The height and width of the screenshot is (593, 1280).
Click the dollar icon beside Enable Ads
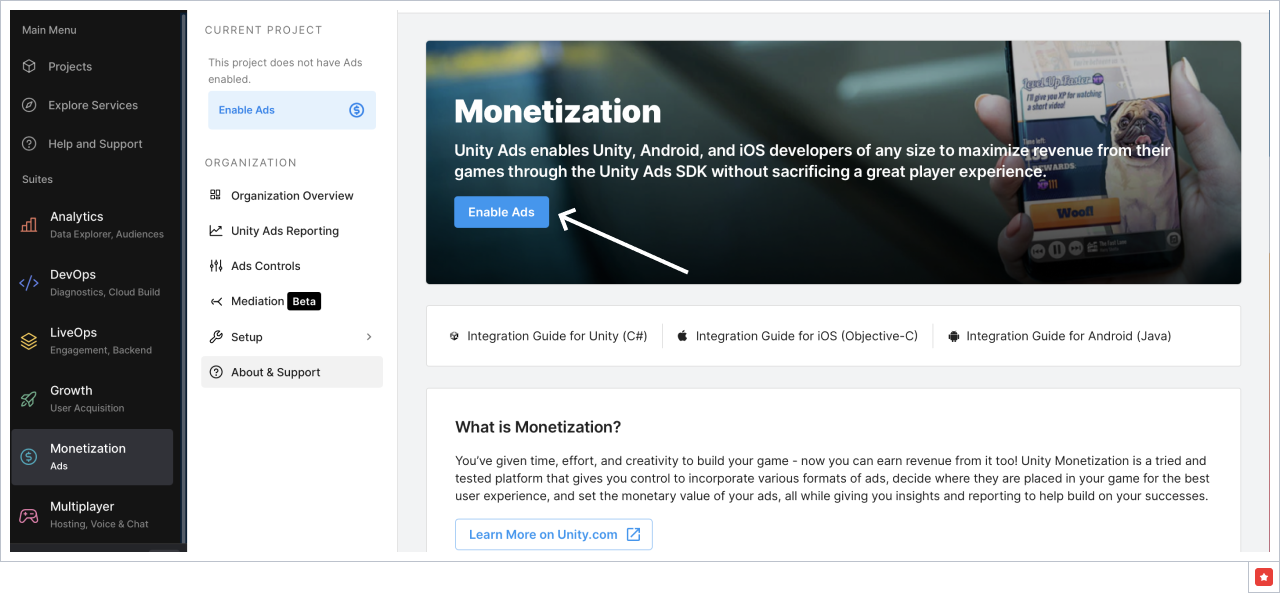pyautogui.click(x=356, y=110)
